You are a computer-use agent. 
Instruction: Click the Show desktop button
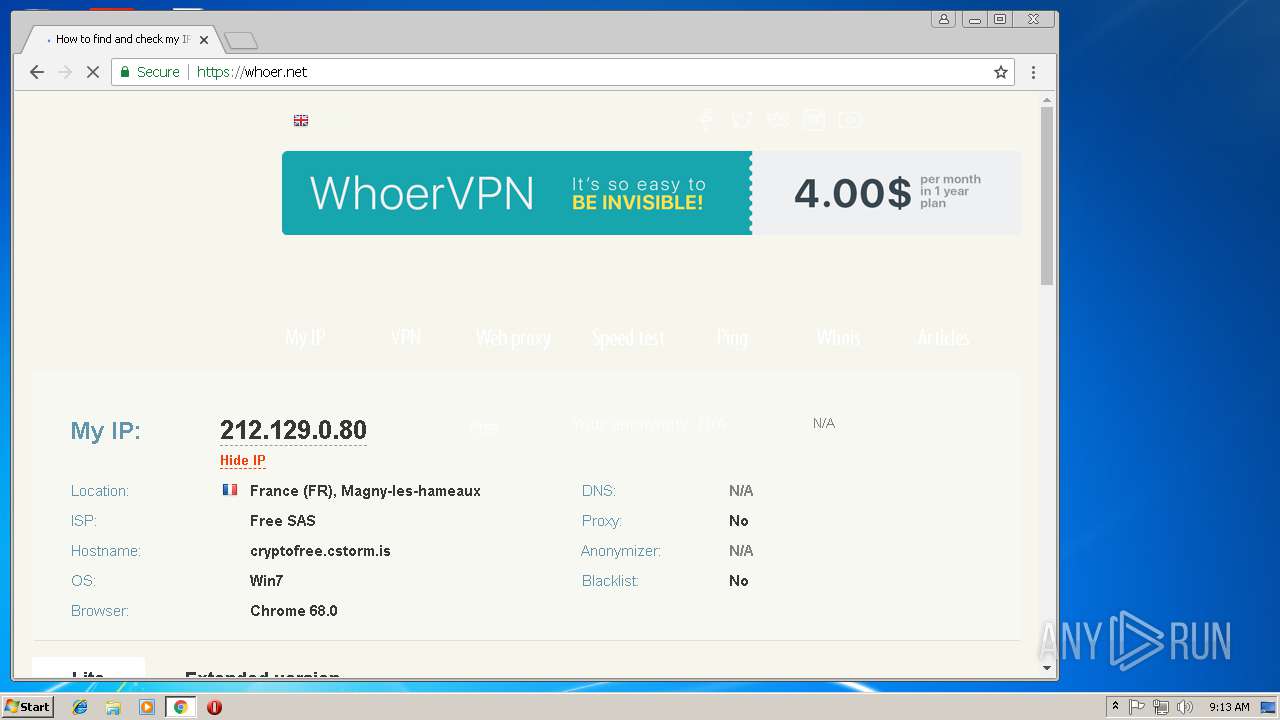1270,707
